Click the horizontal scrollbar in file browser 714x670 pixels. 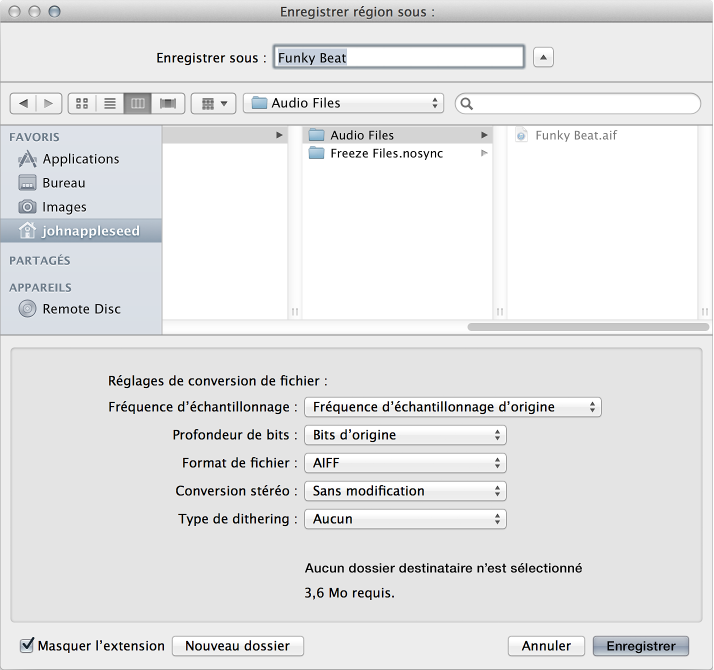click(587, 326)
